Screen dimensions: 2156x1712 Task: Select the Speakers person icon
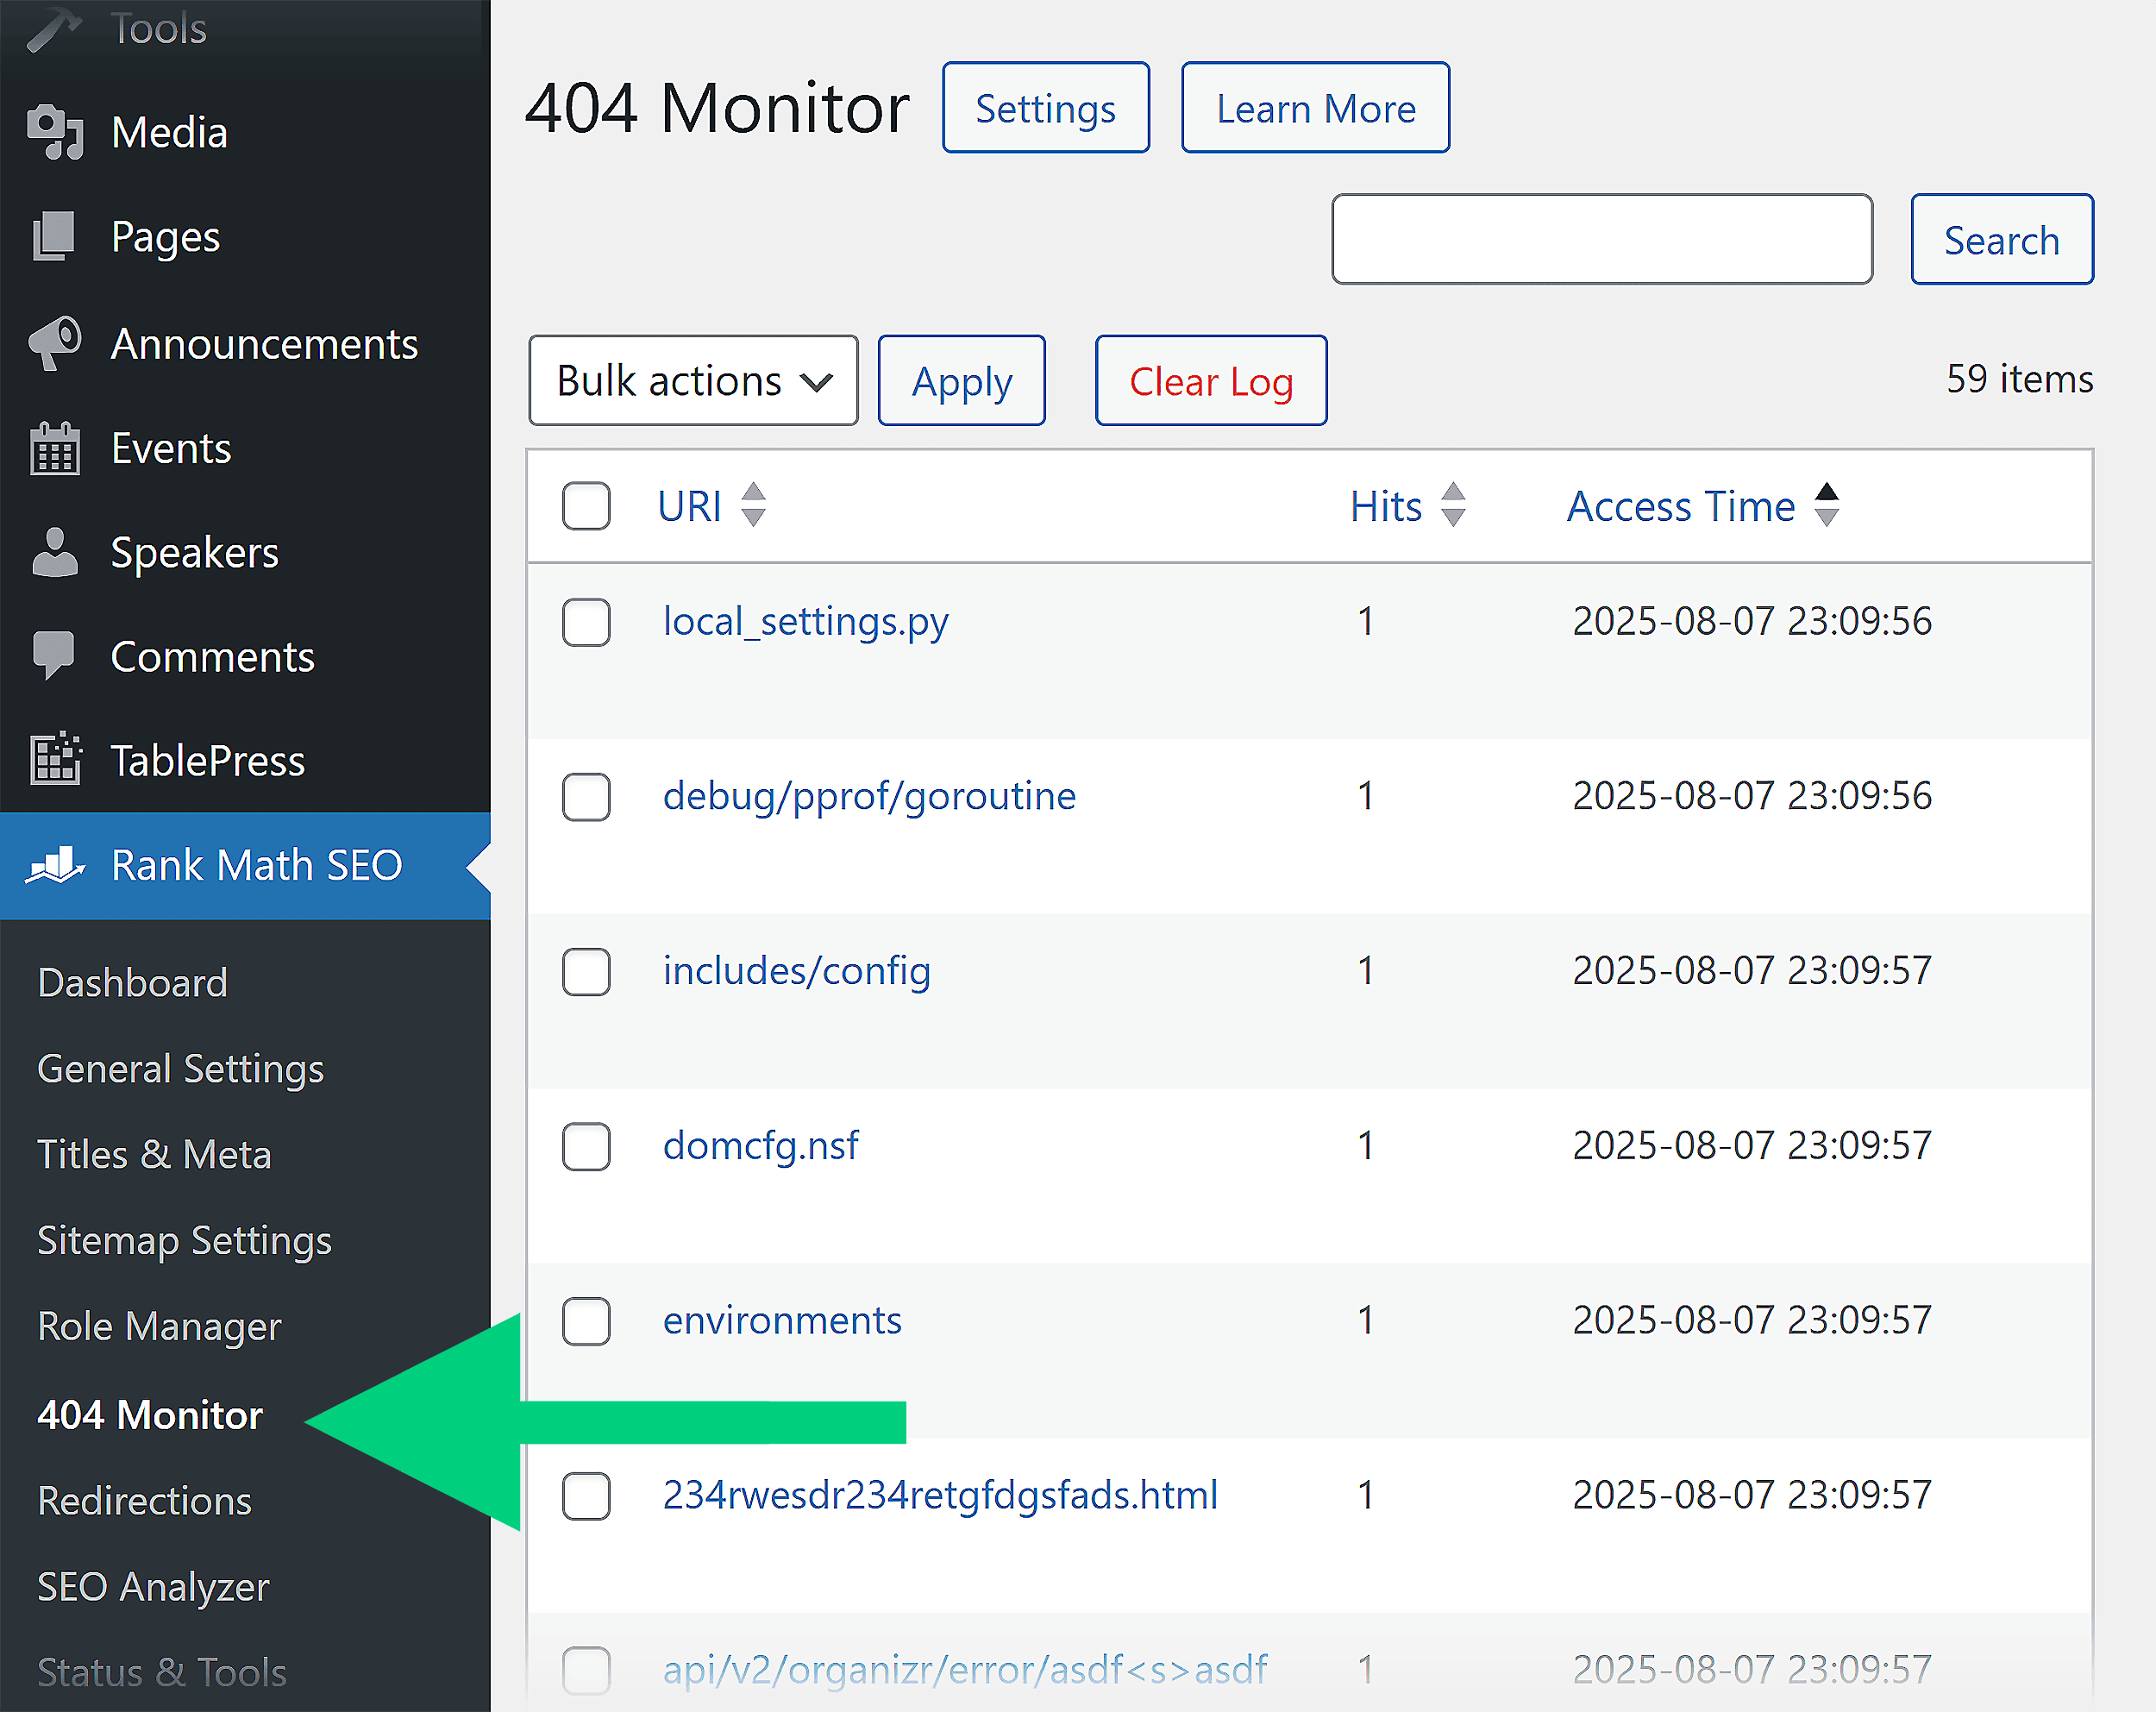55,552
